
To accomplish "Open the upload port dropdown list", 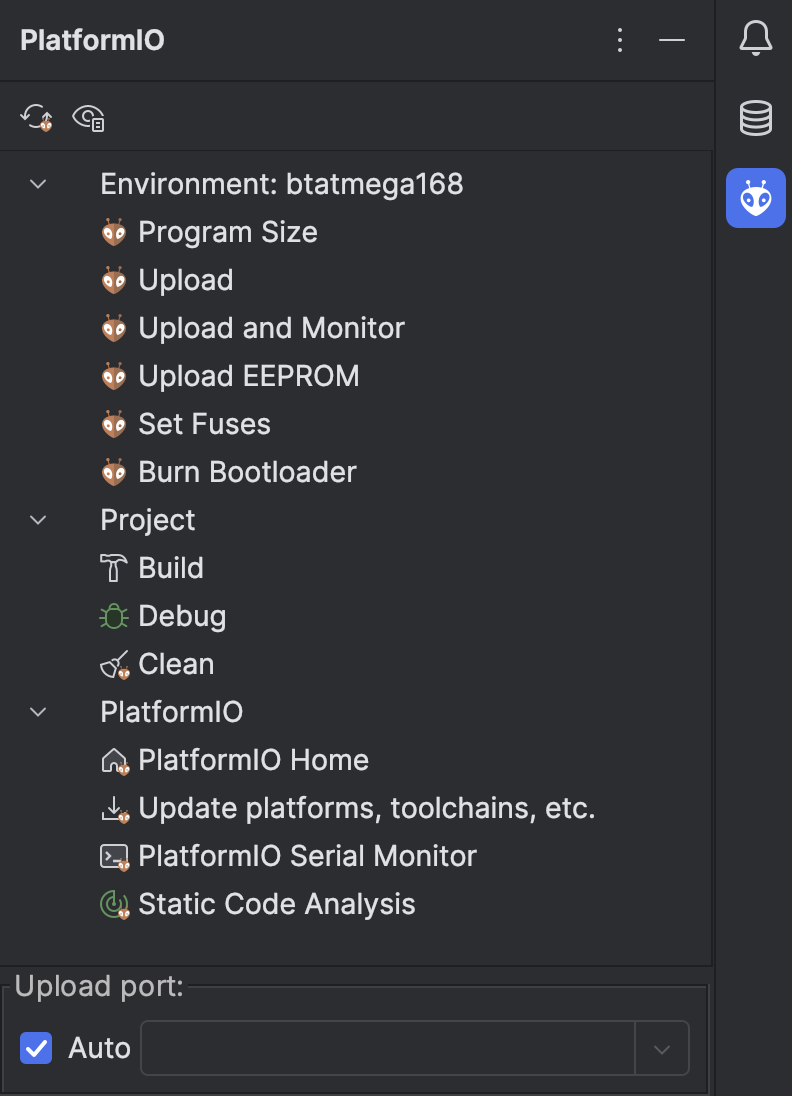I will (x=661, y=1047).
